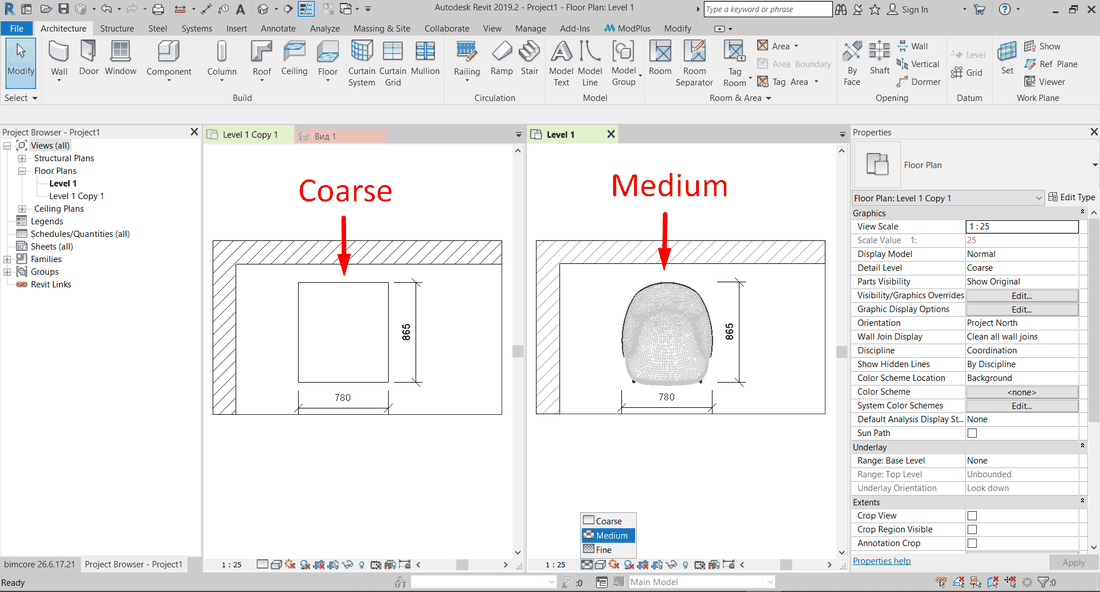Image resolution: width=1100 pixels, height=592 pixels.
Task: Click Edit Type in Properties panel
Action: (x=1071, y=198)
